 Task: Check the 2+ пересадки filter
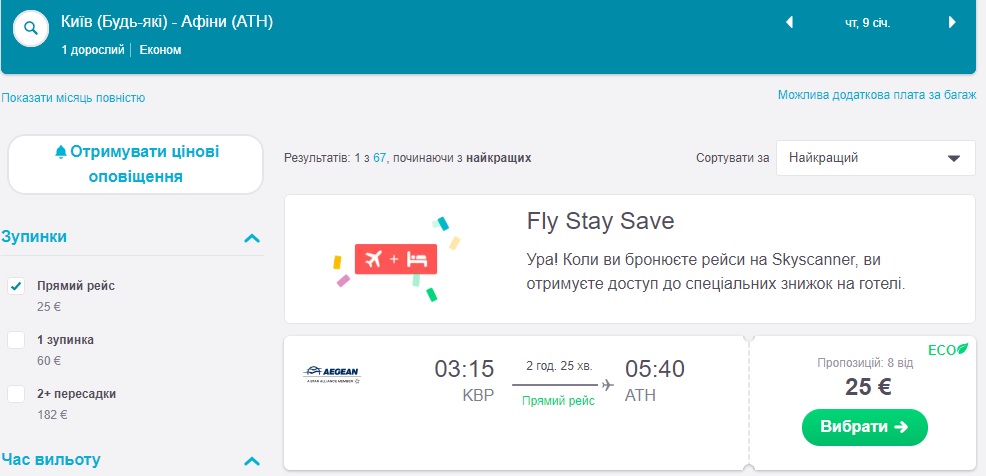[16, 394]
